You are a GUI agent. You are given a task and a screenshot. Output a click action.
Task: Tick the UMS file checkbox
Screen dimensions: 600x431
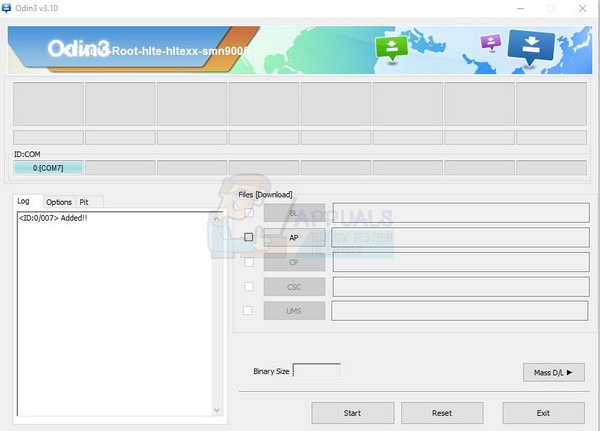pos(248,310)
